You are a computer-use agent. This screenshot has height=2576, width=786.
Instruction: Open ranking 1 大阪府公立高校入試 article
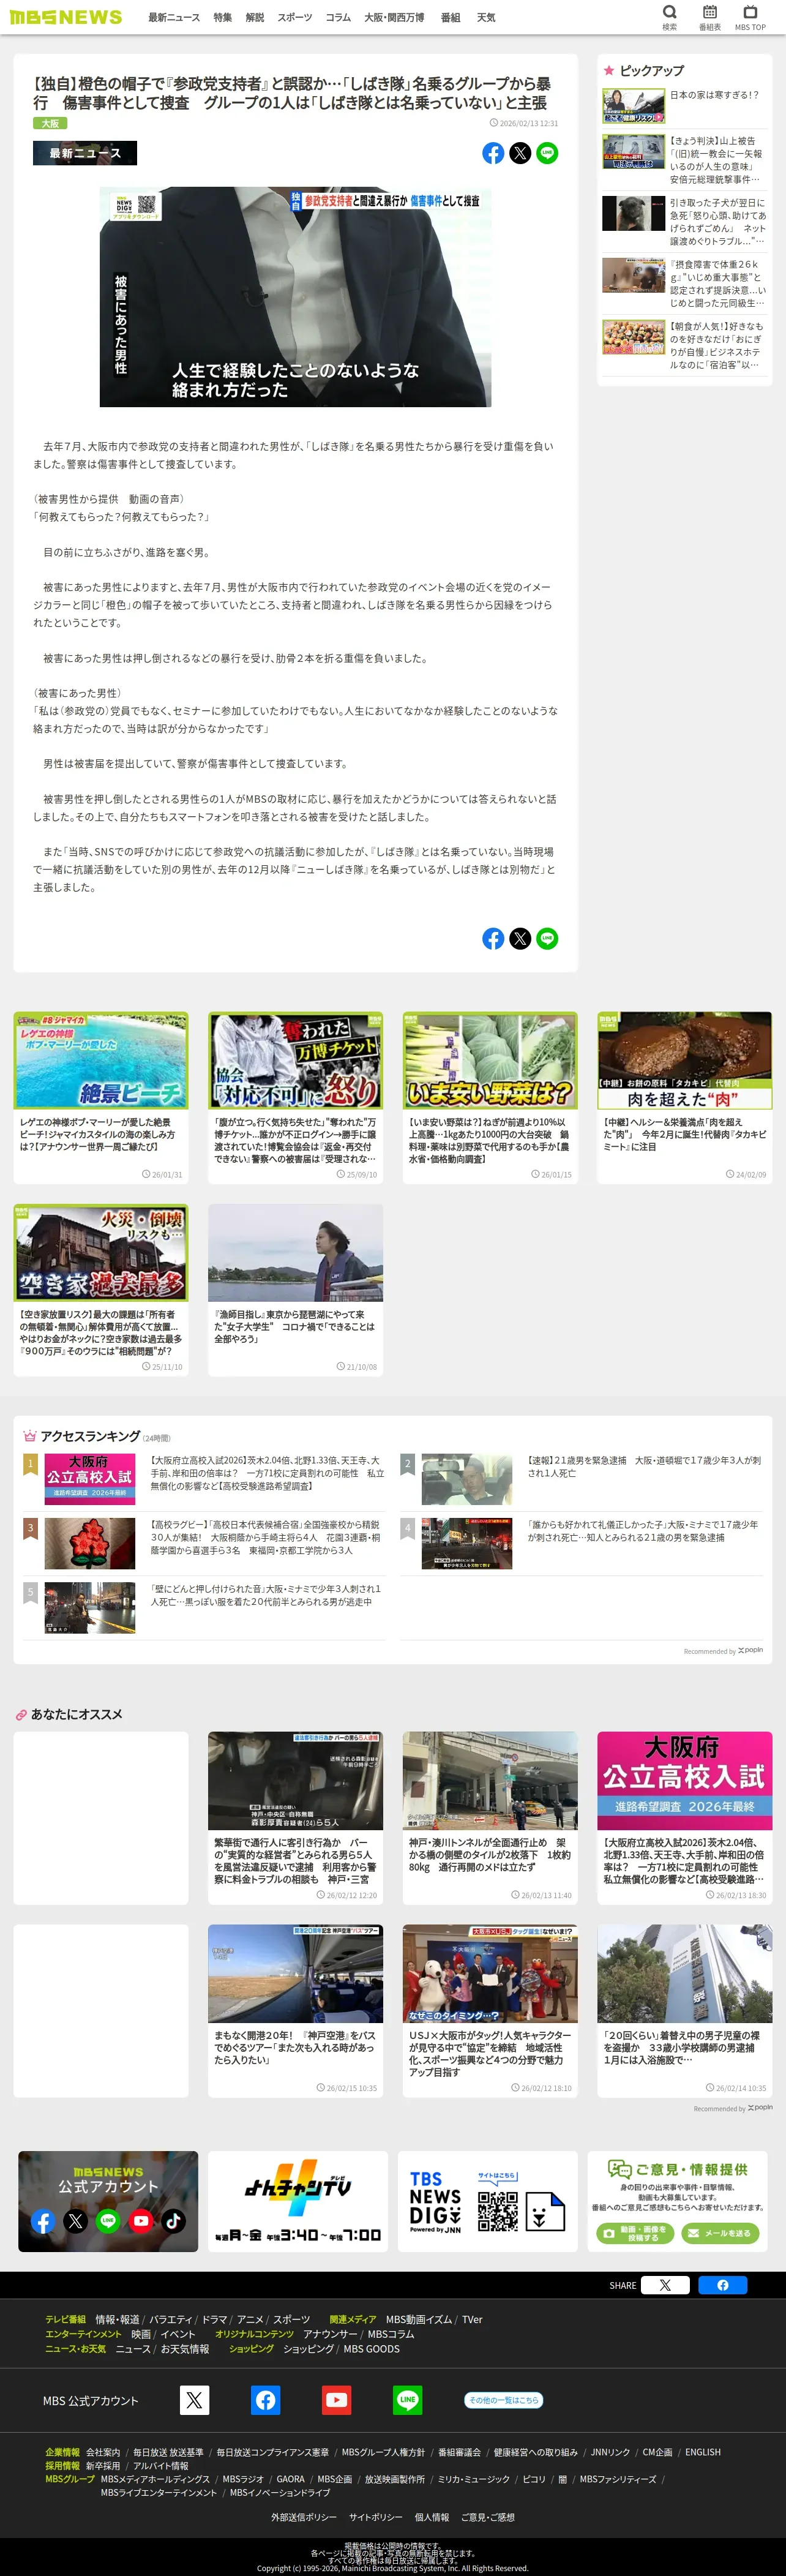click(204, 1479)
